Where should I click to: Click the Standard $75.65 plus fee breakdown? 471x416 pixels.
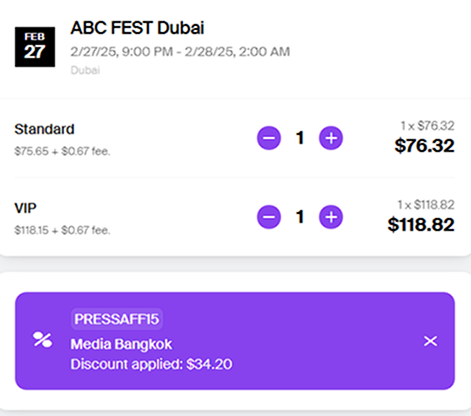pyautogui.click(x=62, y=151)
